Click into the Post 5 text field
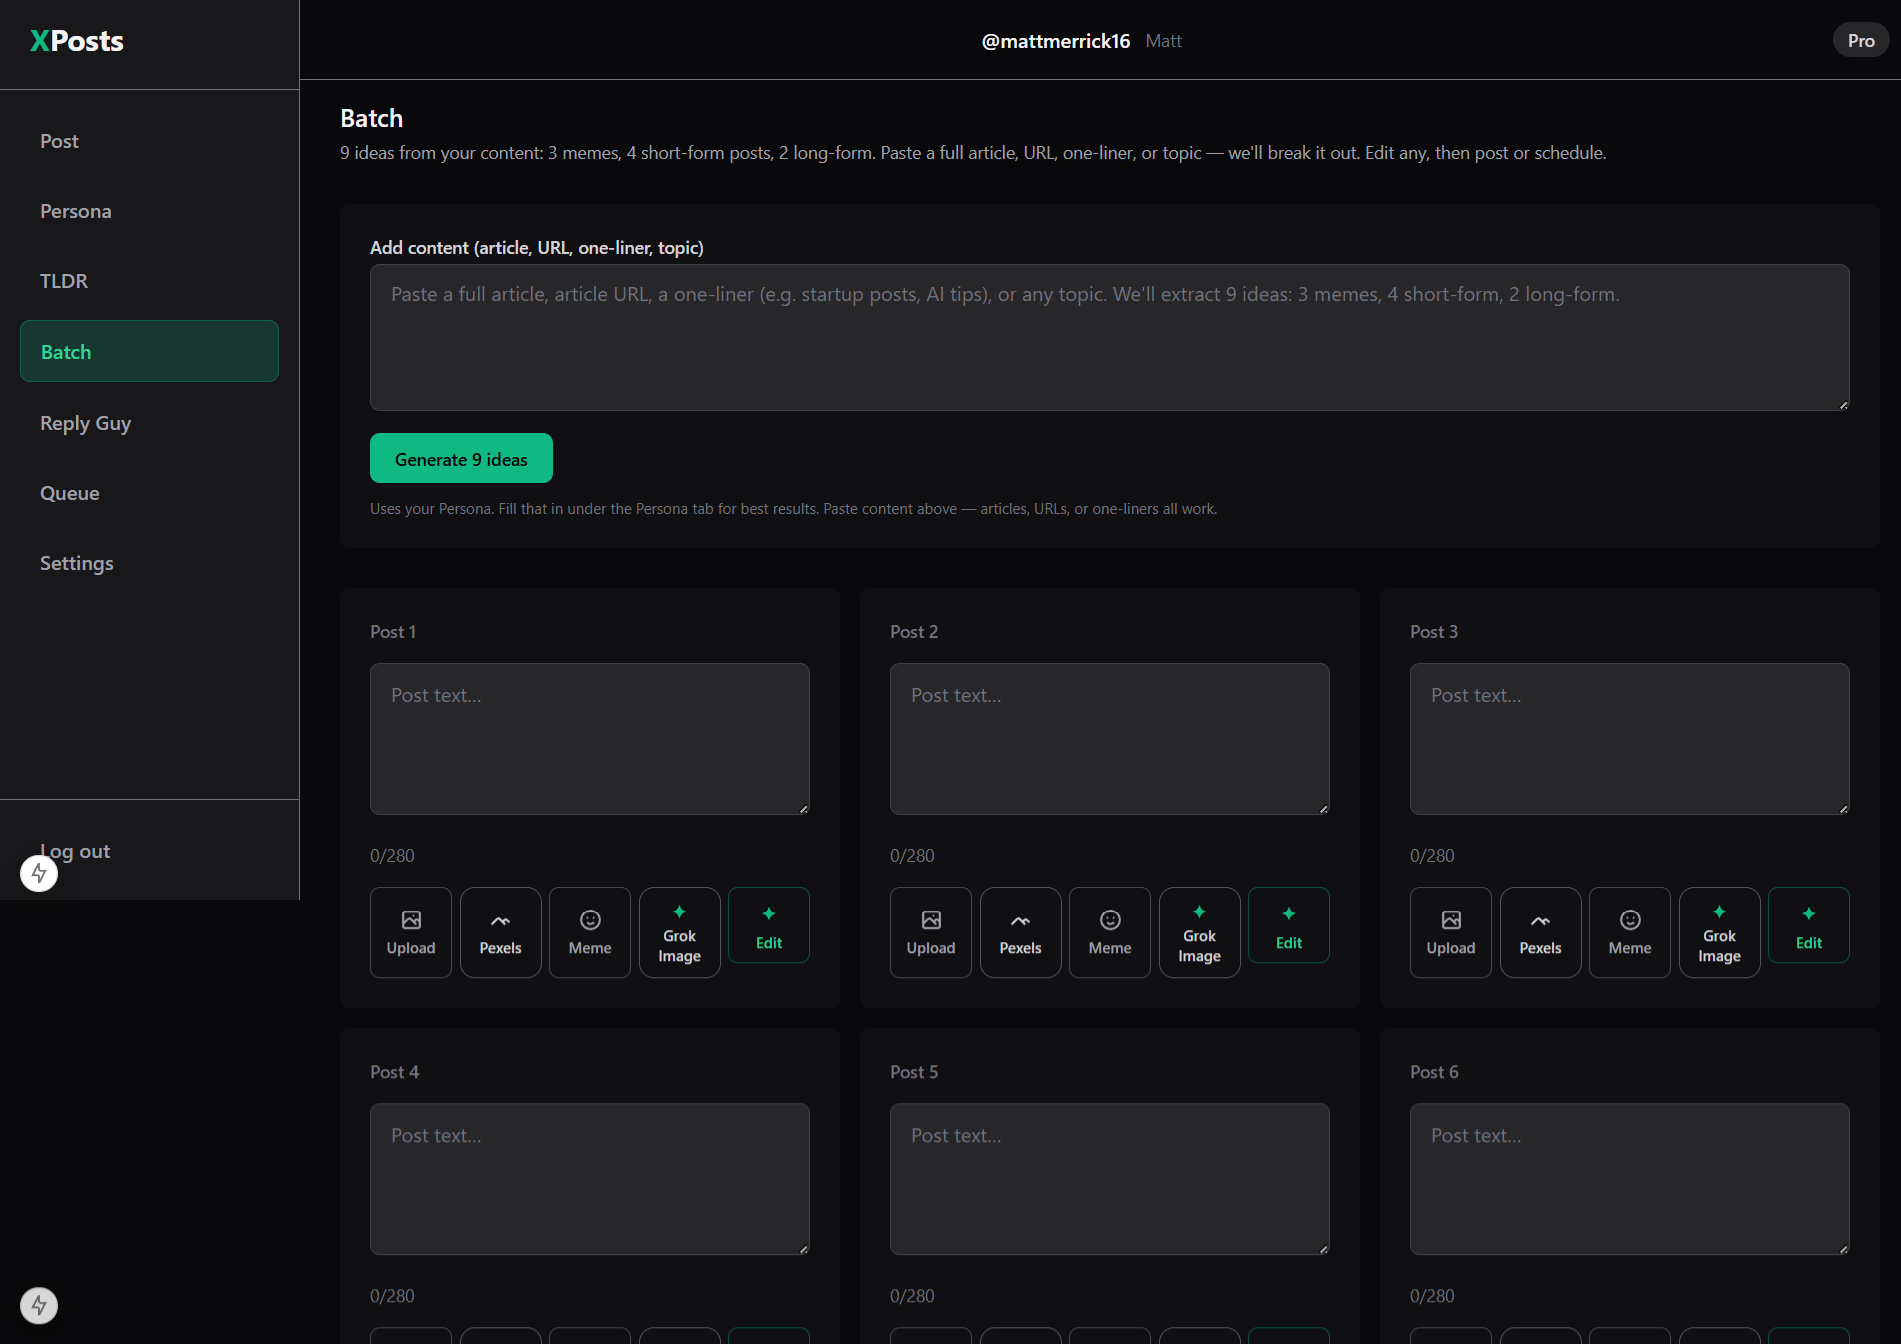Screen dimensions: 1901x1344 [1109, 1179]
